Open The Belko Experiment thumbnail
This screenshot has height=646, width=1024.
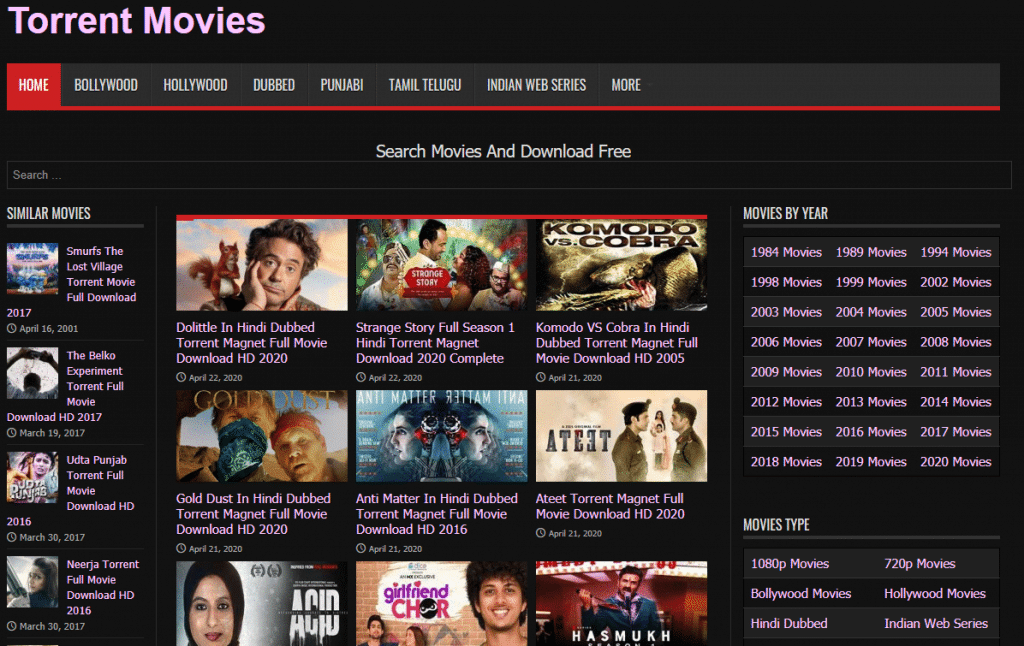tap(33, 373)
